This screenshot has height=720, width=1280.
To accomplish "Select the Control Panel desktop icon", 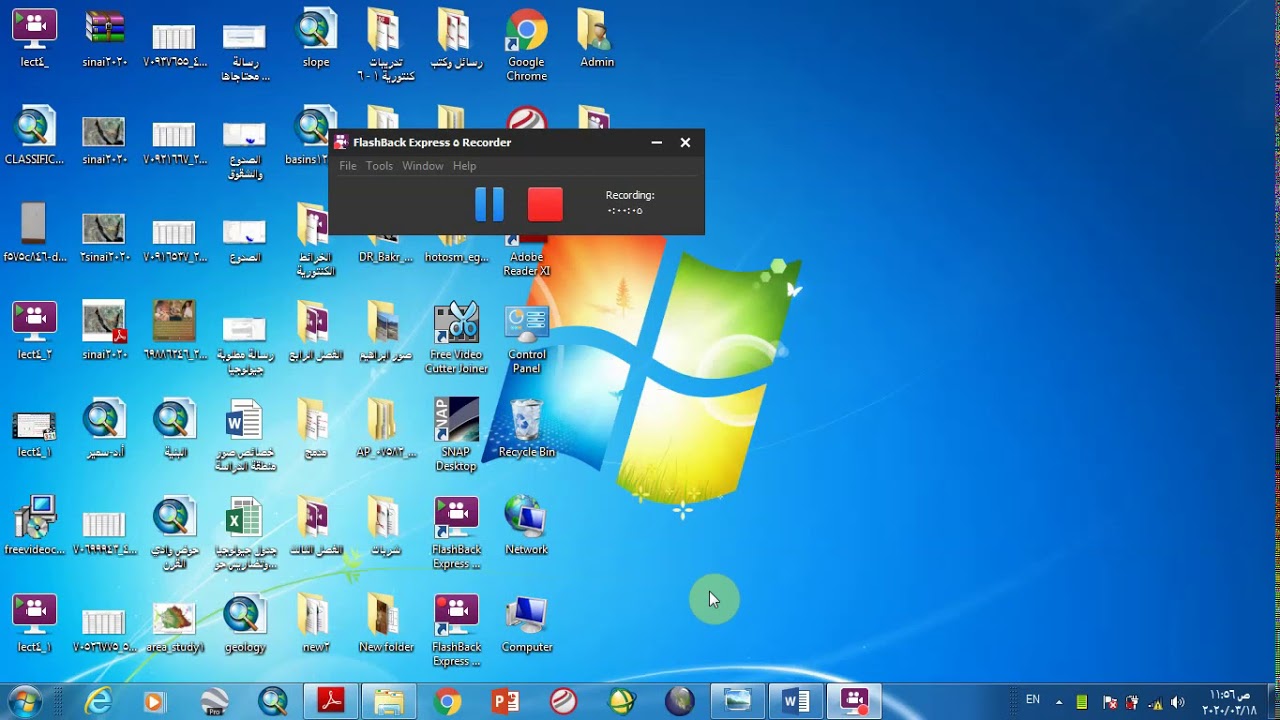I will click(526, 338).
